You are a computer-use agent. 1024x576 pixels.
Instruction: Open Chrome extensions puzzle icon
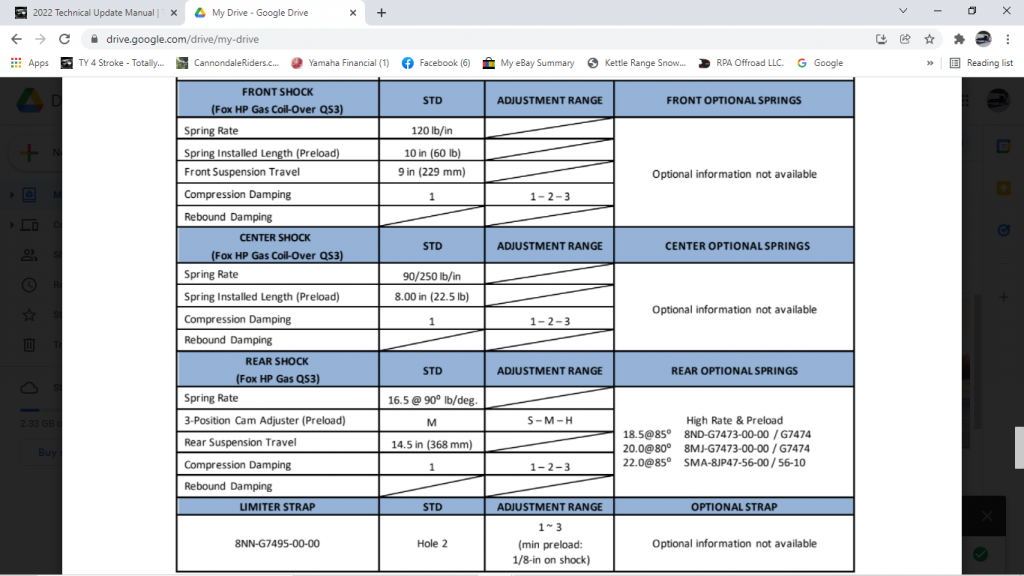pyautogui.click(x=959, y=39)
